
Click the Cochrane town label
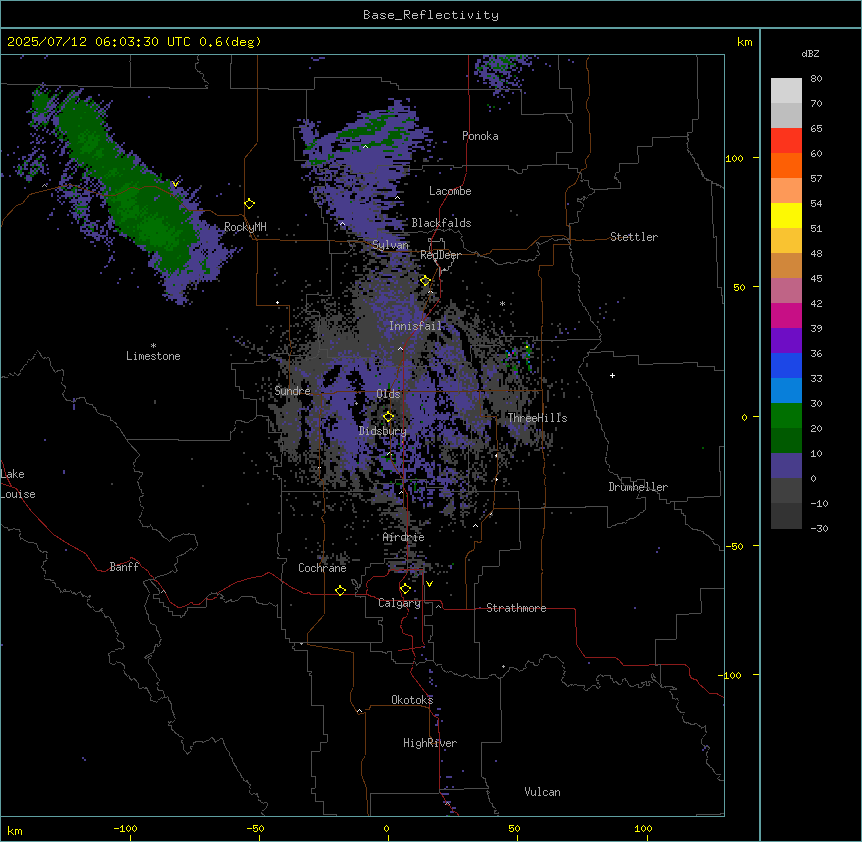[x=322, y=568]
